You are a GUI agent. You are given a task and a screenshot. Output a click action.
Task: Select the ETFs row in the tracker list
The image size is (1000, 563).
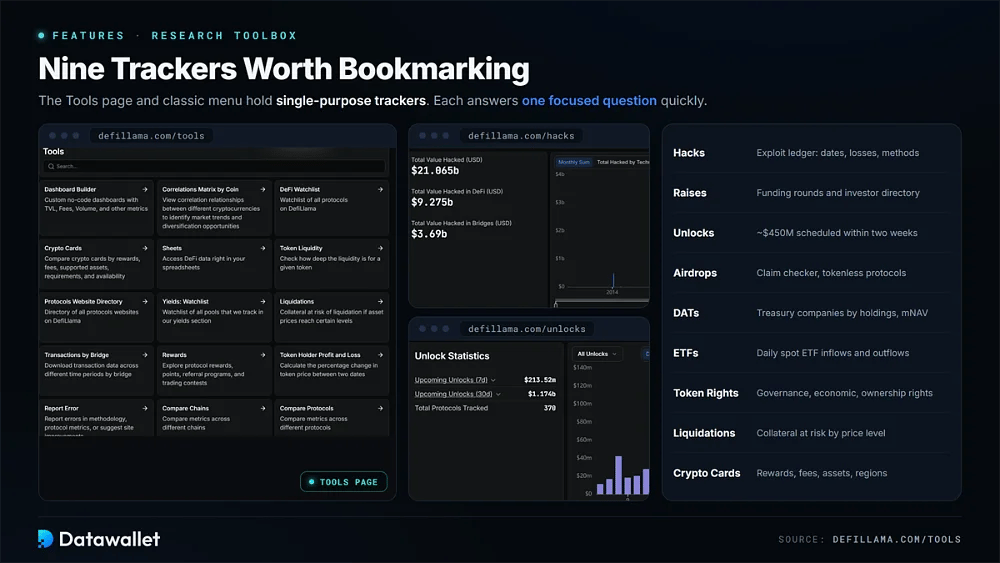point(811,353)
